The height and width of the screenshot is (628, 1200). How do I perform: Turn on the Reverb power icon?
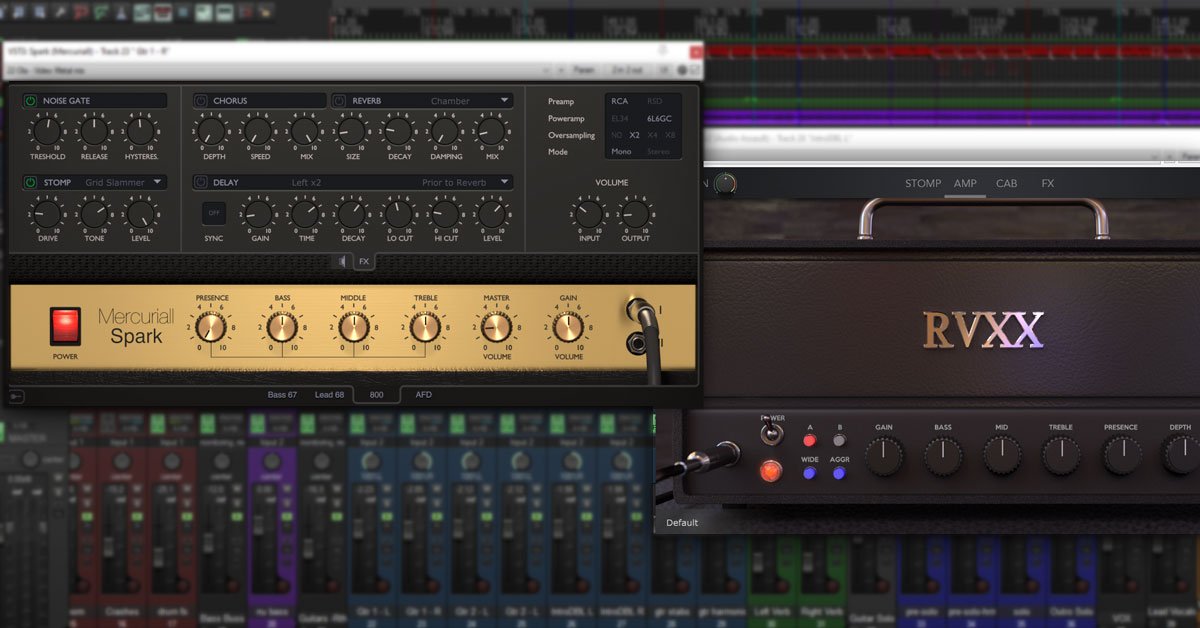(340, 101)
